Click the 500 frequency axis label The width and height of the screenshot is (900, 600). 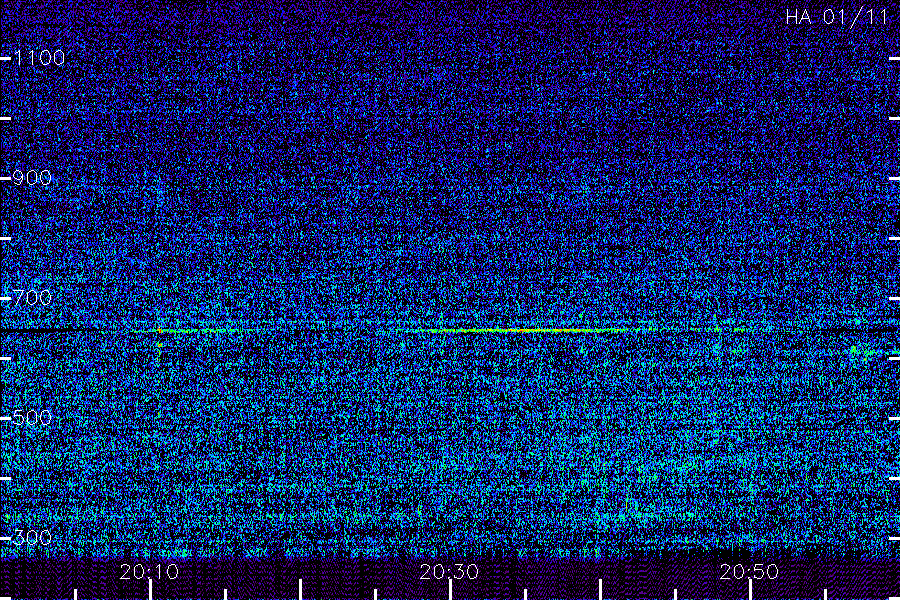[x=32, y=417]
